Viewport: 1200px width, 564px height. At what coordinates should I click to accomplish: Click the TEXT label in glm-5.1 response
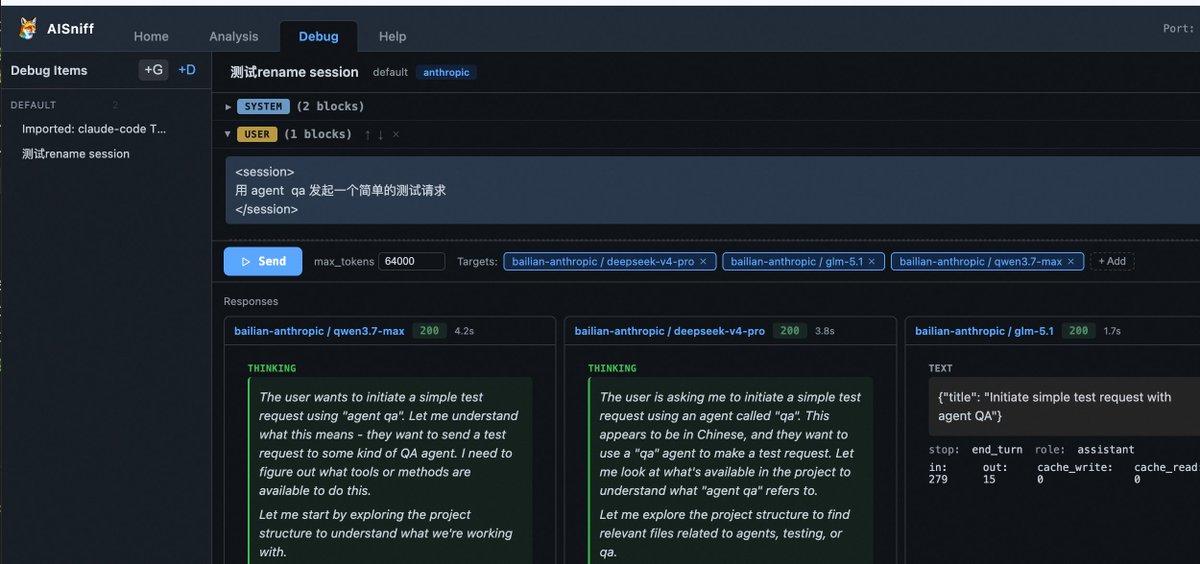coord(940,369)
